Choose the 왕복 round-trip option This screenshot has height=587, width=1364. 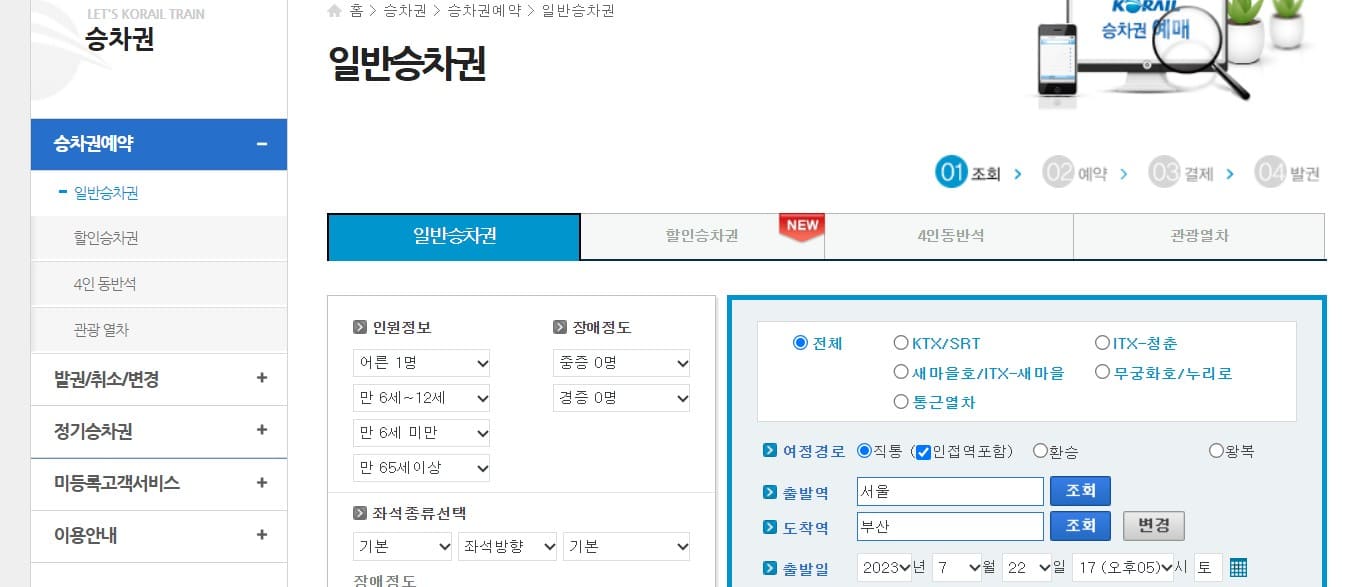coord(1216,451)
